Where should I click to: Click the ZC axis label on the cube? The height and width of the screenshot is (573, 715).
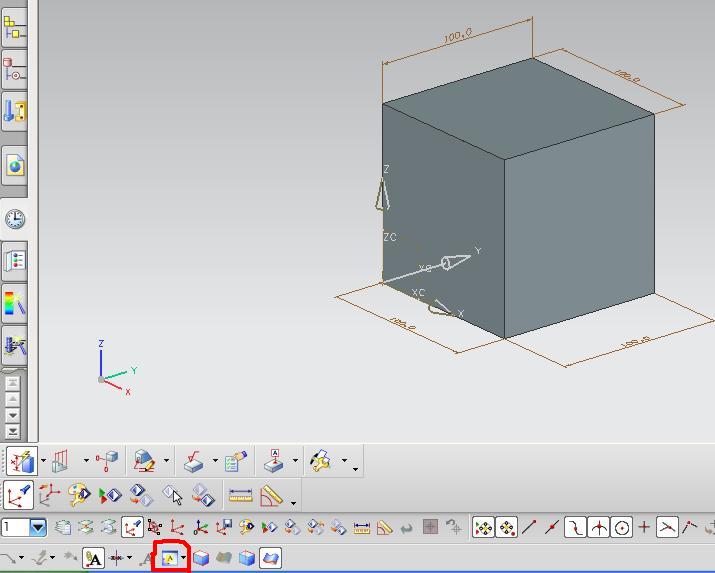click(390, 237)
